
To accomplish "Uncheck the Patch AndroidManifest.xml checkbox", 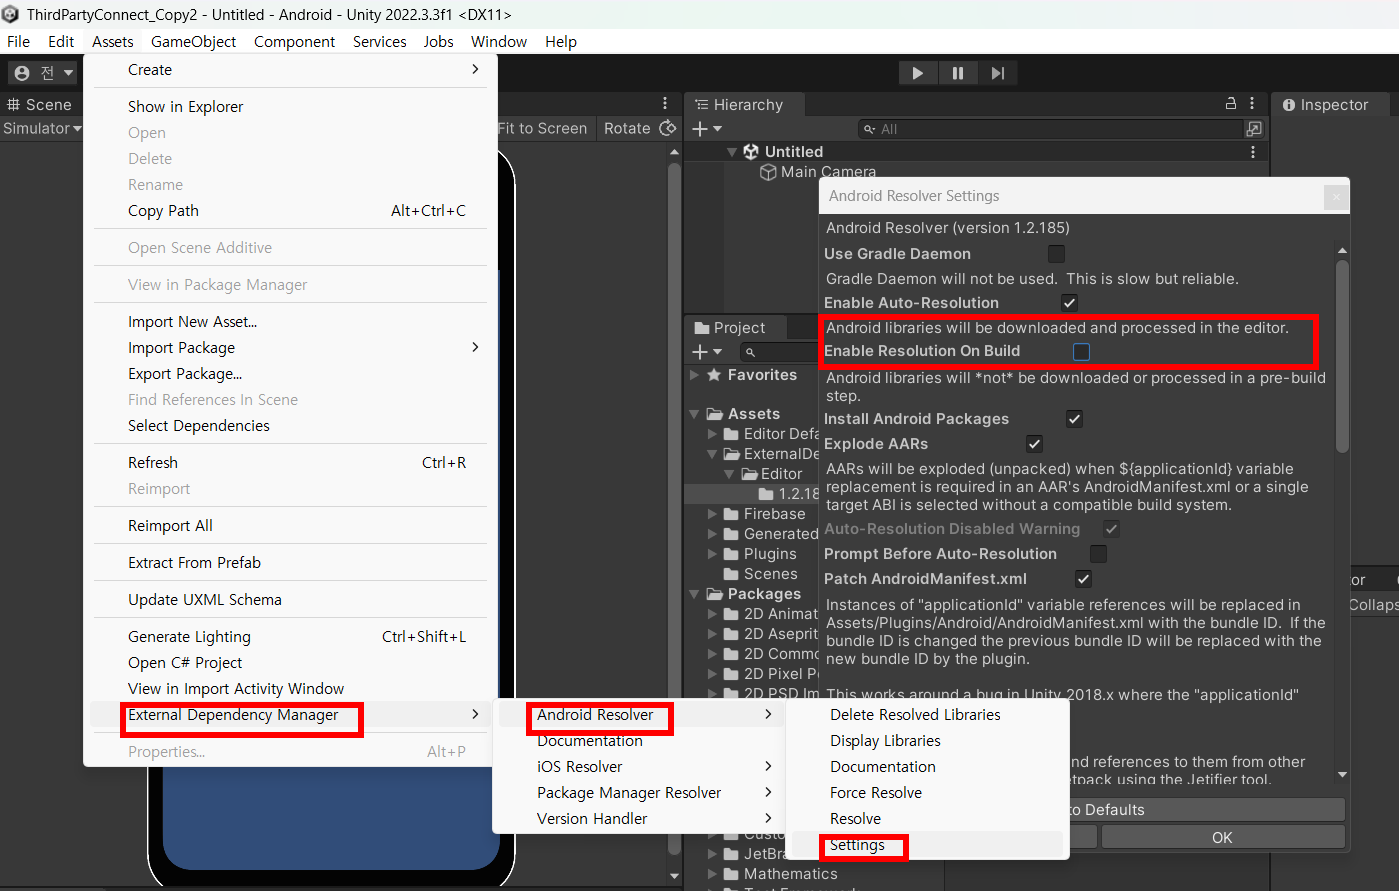I will [1083, 579].
